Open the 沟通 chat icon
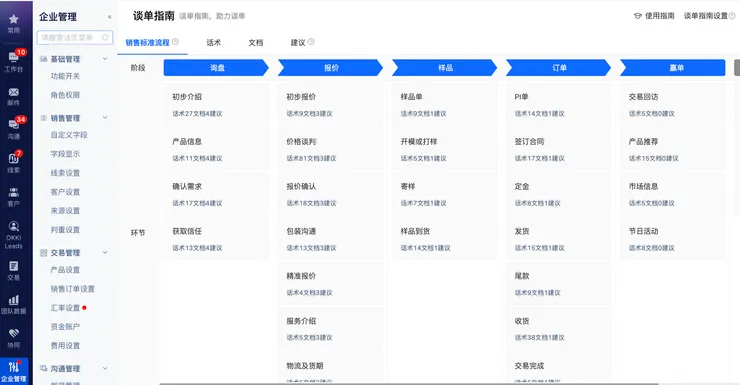 tap(13, 125)
